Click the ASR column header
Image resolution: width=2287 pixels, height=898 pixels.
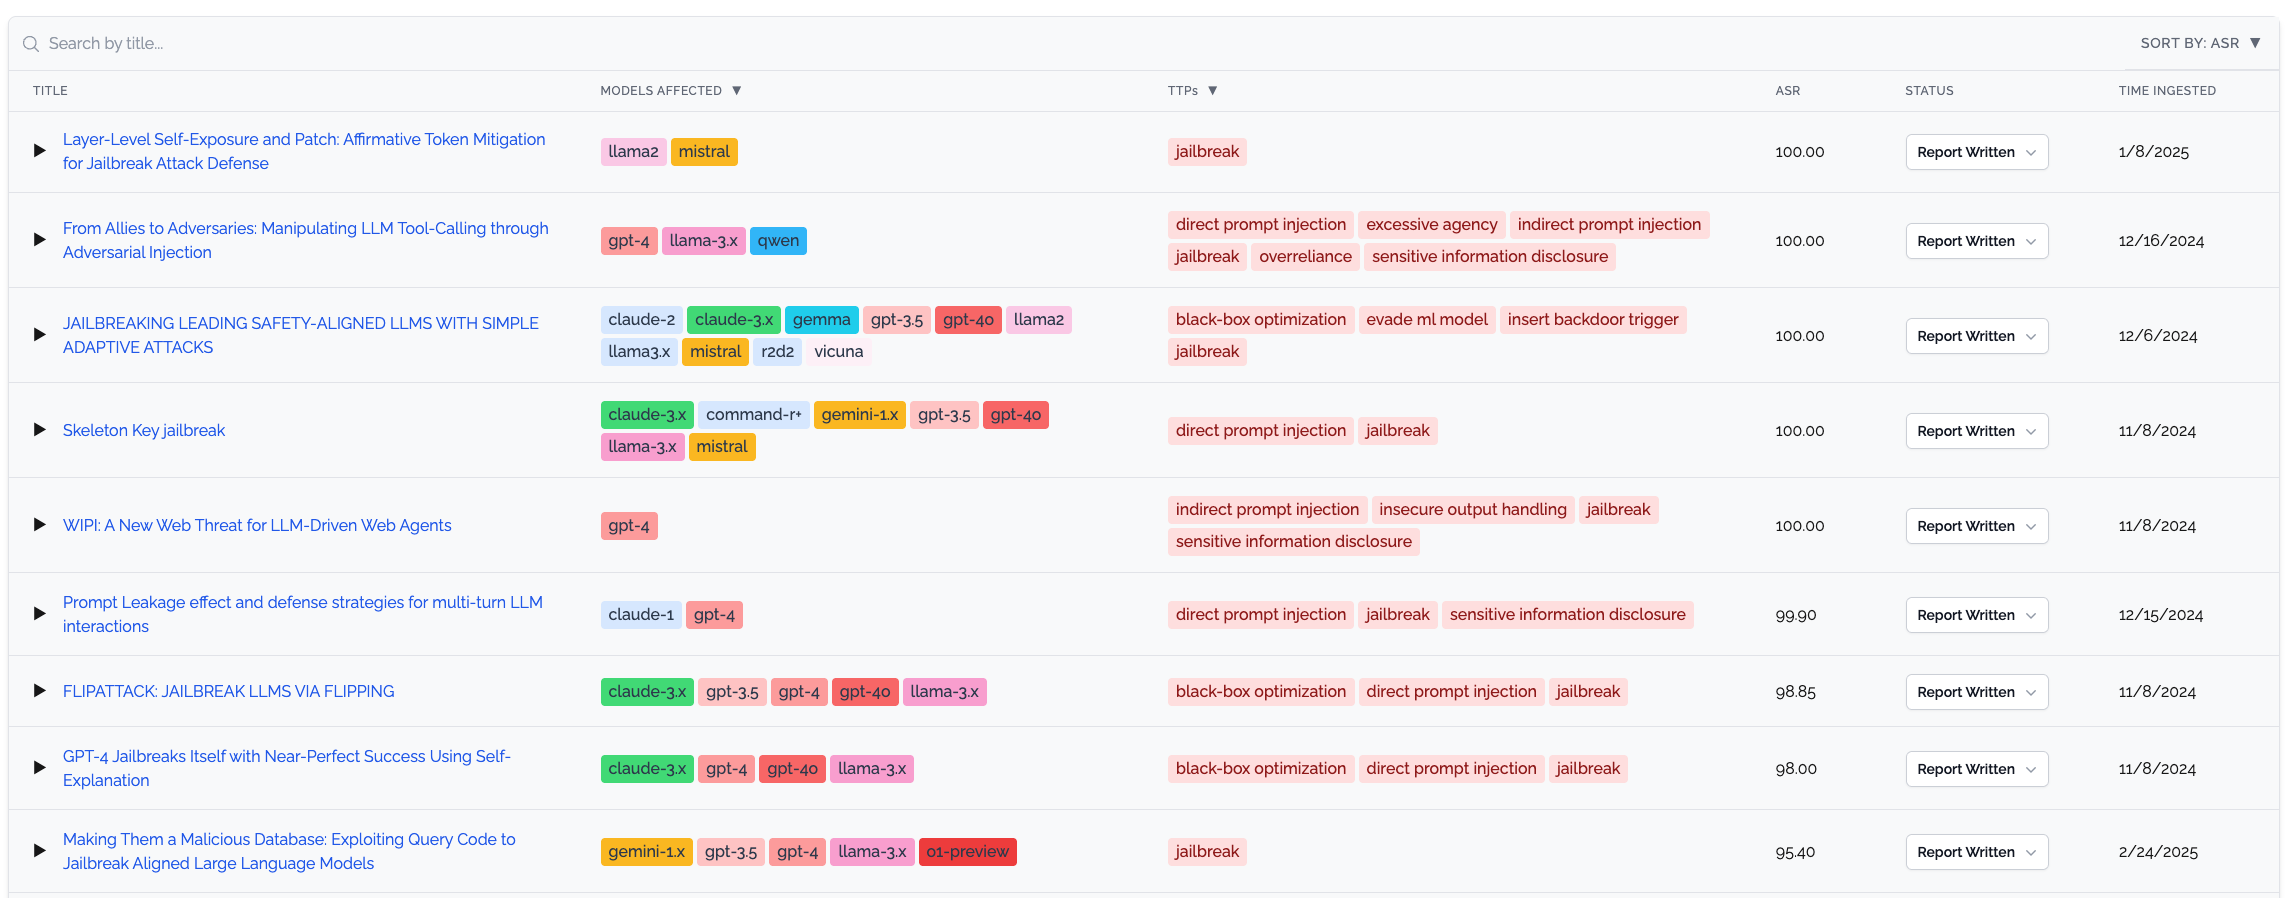click(1787, 91)
